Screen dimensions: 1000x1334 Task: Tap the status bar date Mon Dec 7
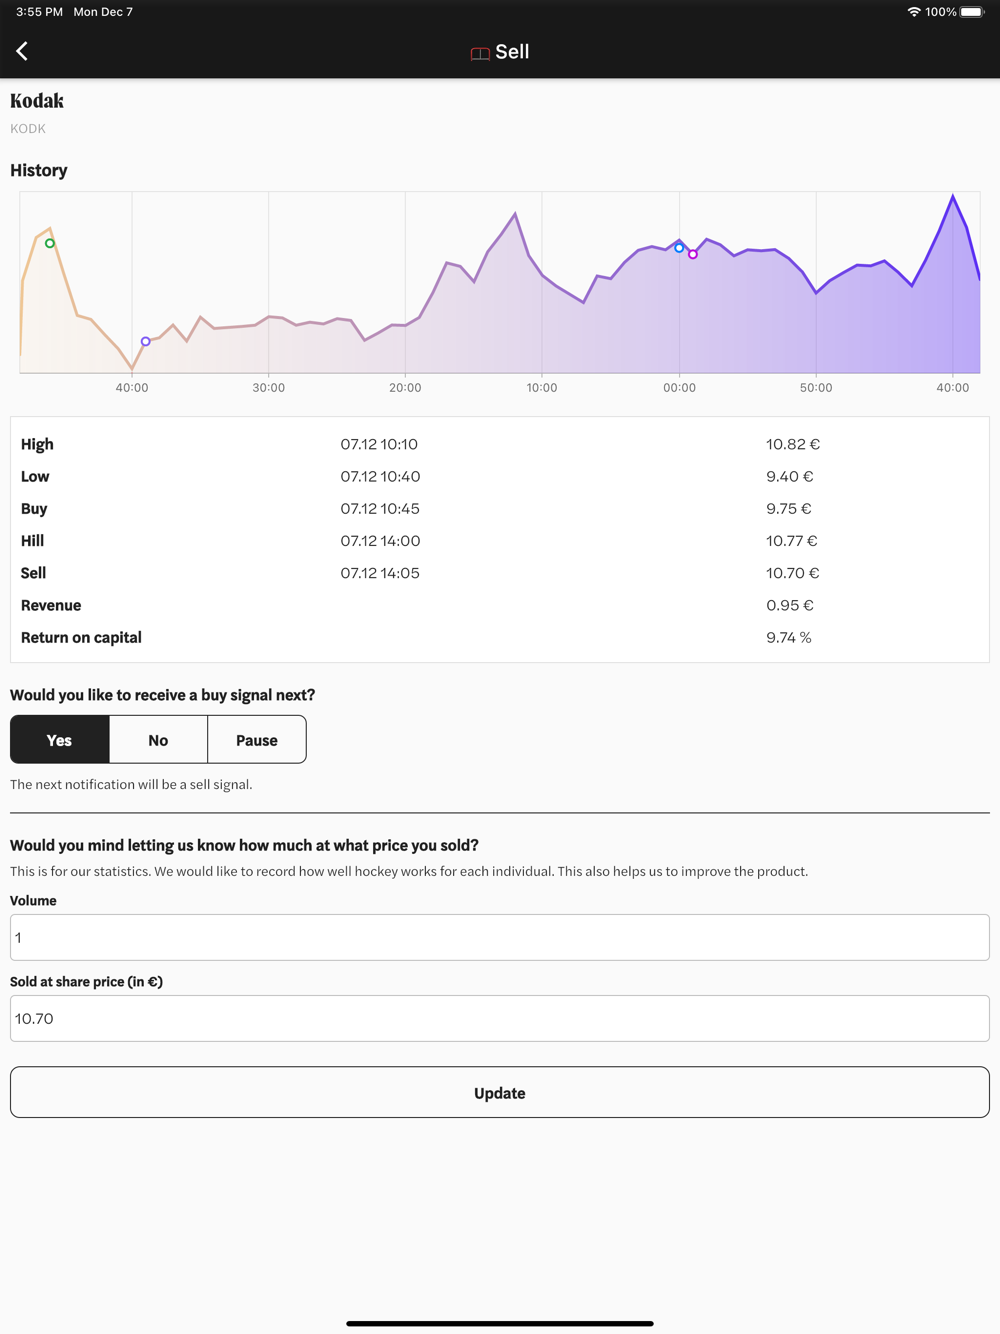pos(103,12)
